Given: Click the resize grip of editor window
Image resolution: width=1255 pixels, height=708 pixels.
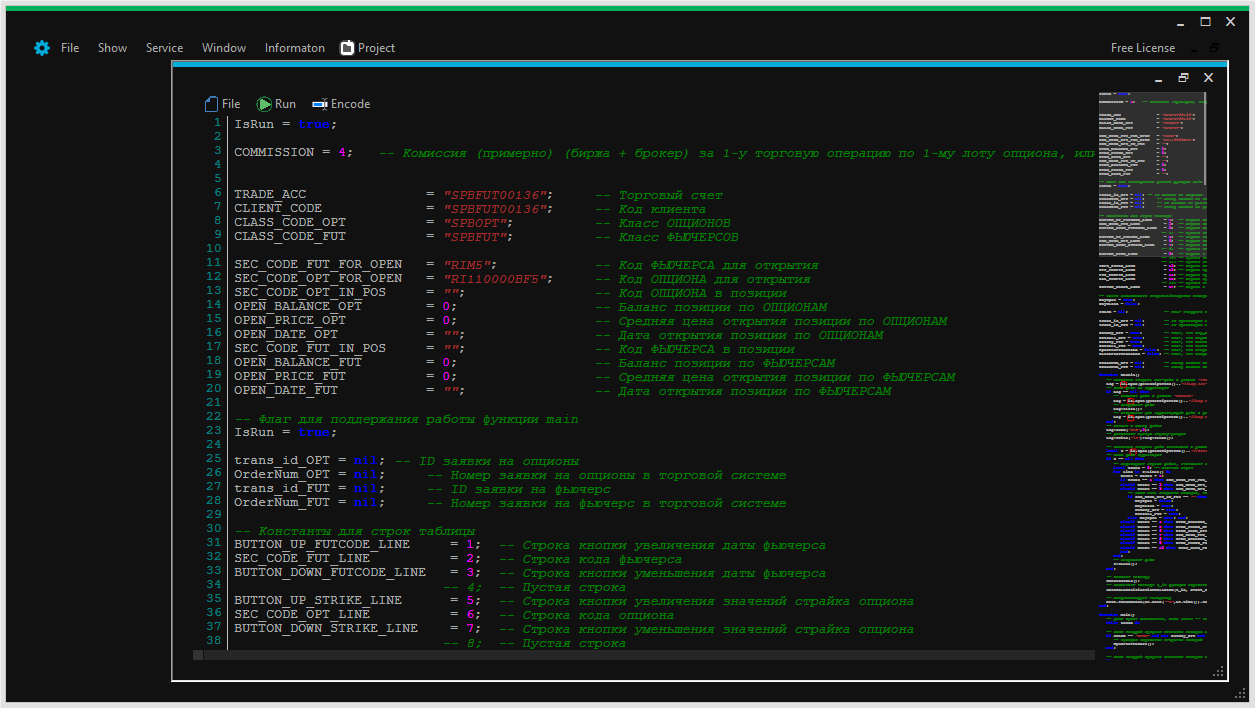Looking at the screenshot, I should pos(1218,672).
